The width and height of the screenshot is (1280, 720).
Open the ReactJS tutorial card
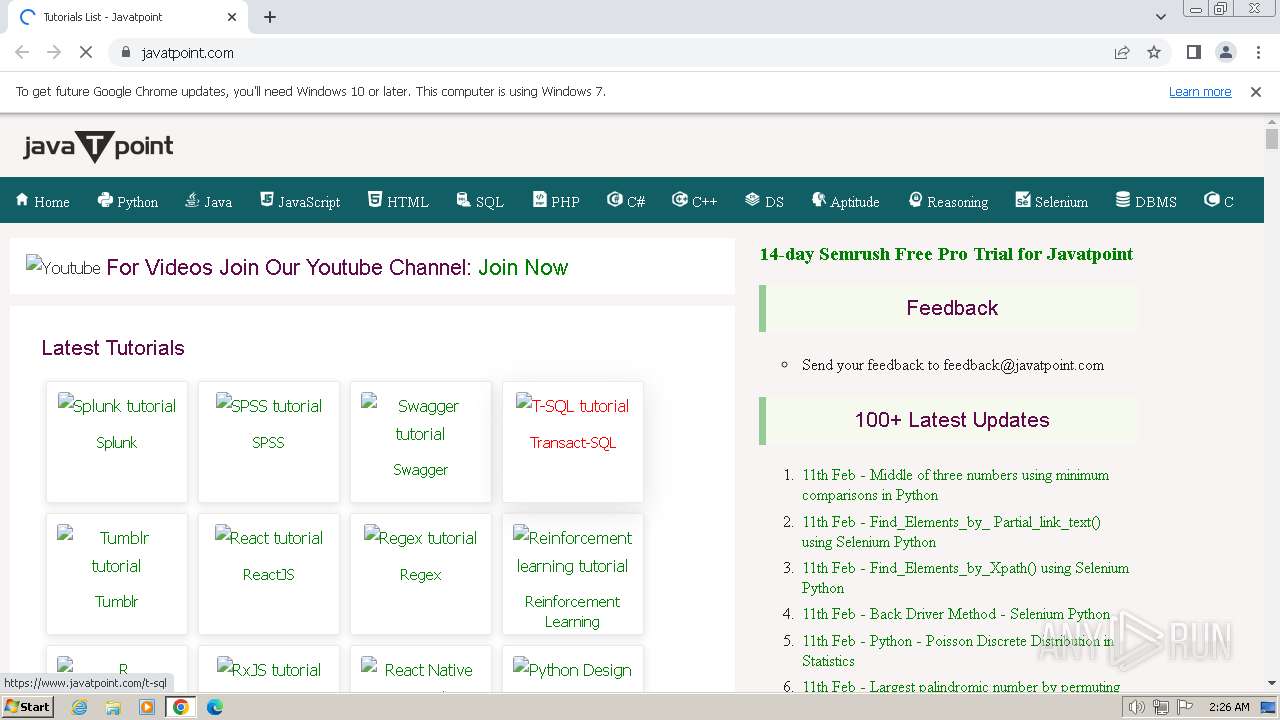click(269, 573)
